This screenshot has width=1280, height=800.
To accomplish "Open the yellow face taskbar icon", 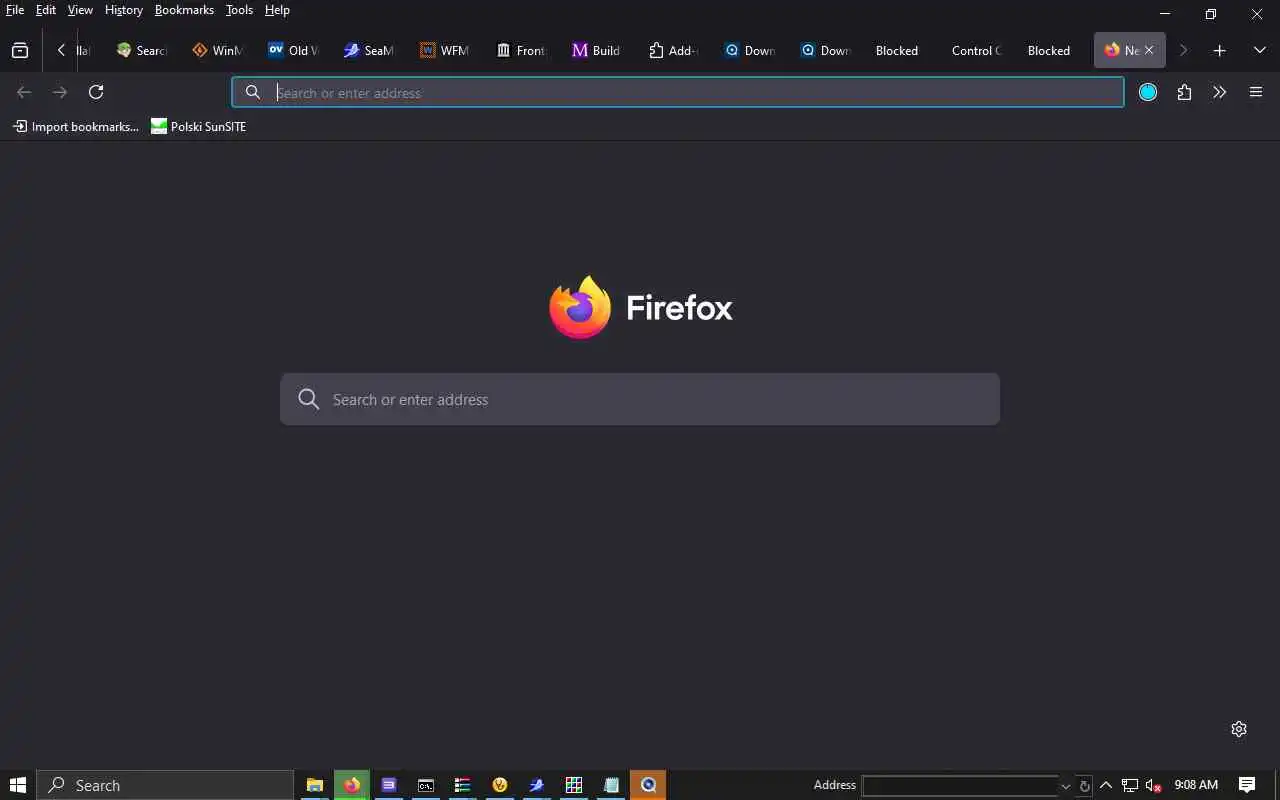I will 500,785.
